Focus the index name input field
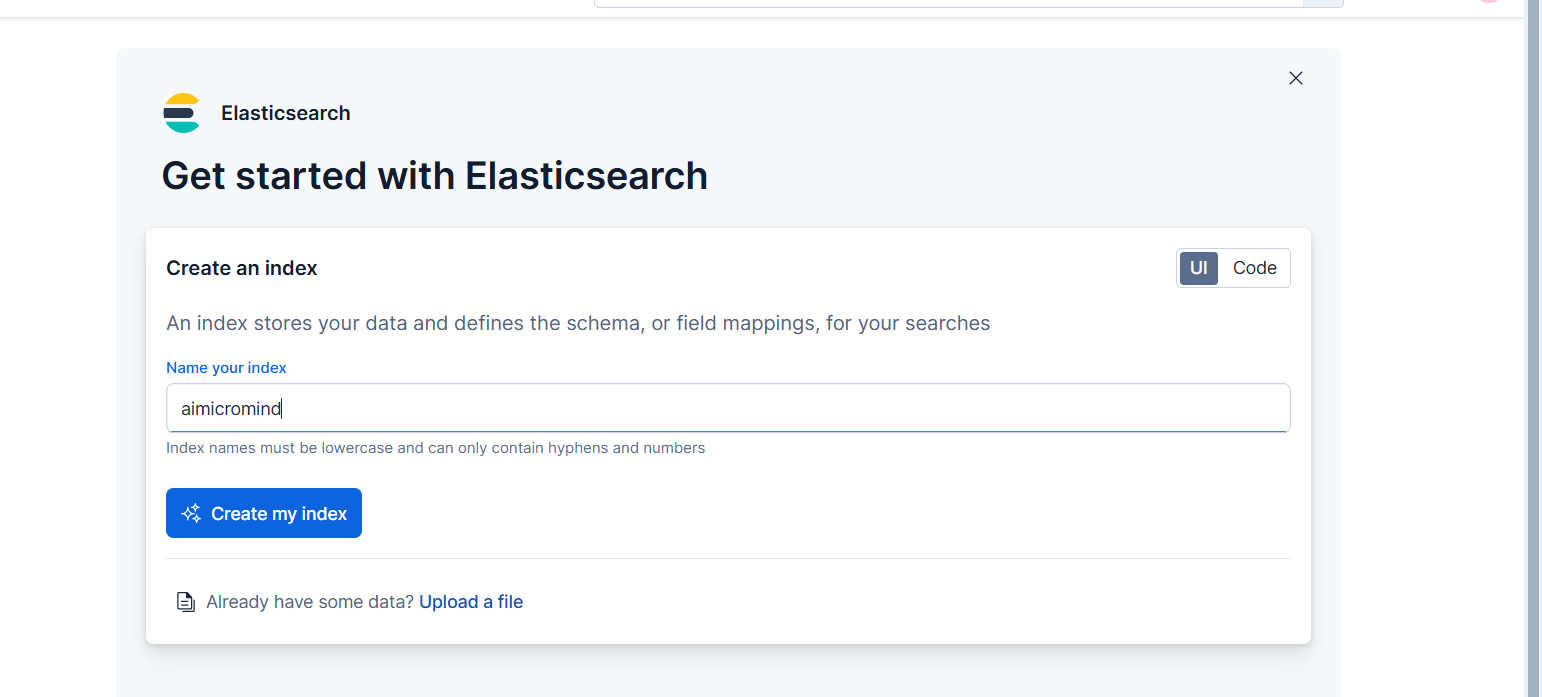Screen dimensions: 1542x697 click(x=727, y=408)
